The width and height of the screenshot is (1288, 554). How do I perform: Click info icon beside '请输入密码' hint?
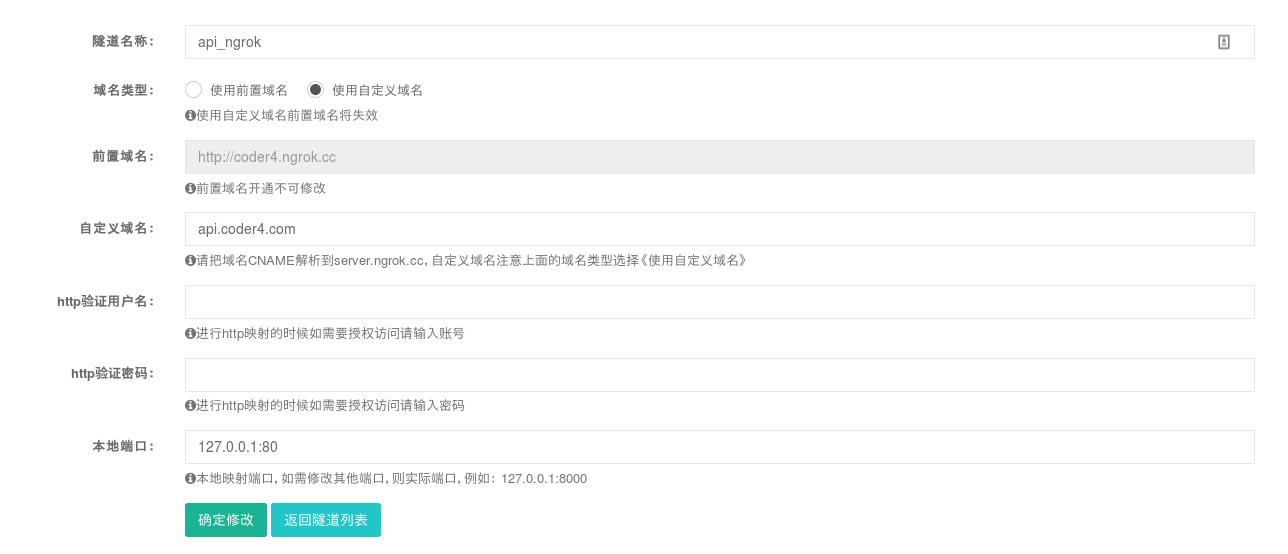coord(190,406)
